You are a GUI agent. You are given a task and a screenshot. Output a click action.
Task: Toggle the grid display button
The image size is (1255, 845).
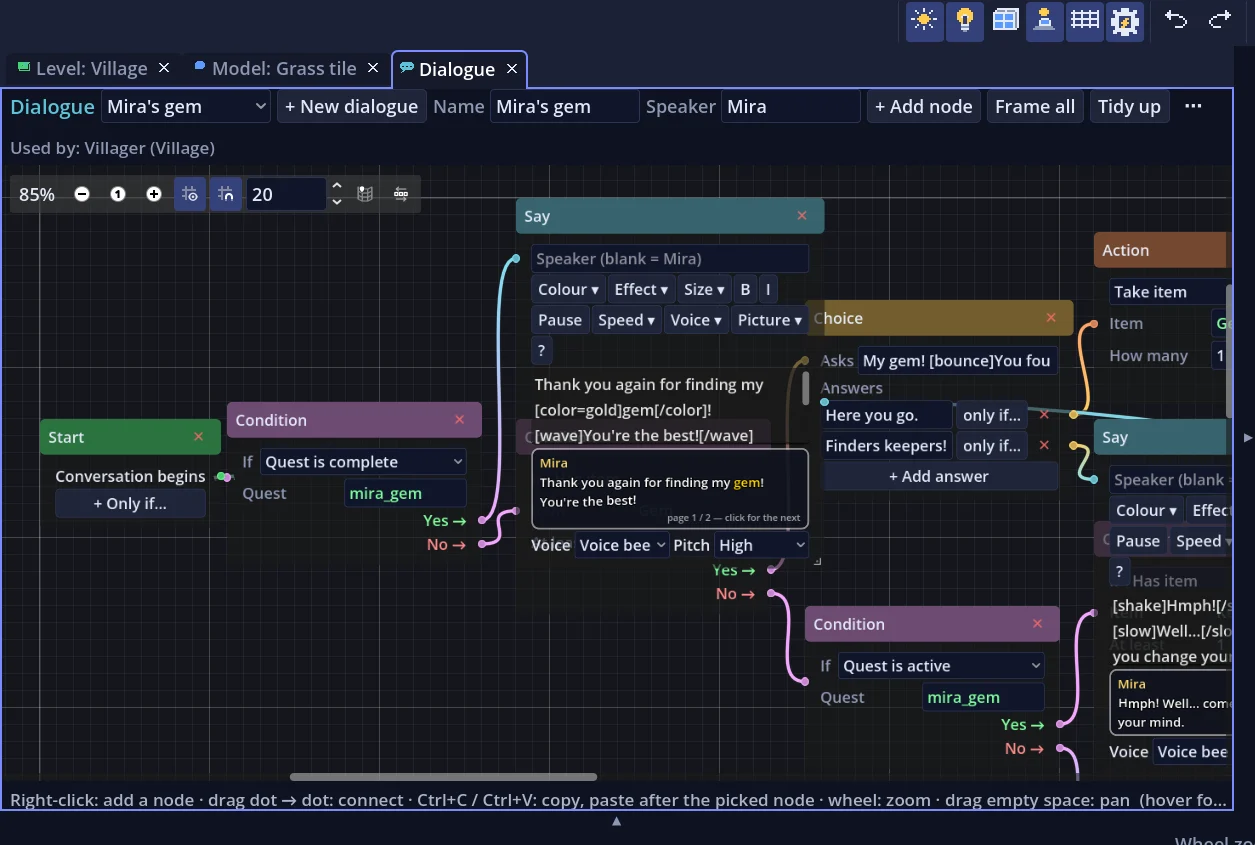pos(1084,20)
